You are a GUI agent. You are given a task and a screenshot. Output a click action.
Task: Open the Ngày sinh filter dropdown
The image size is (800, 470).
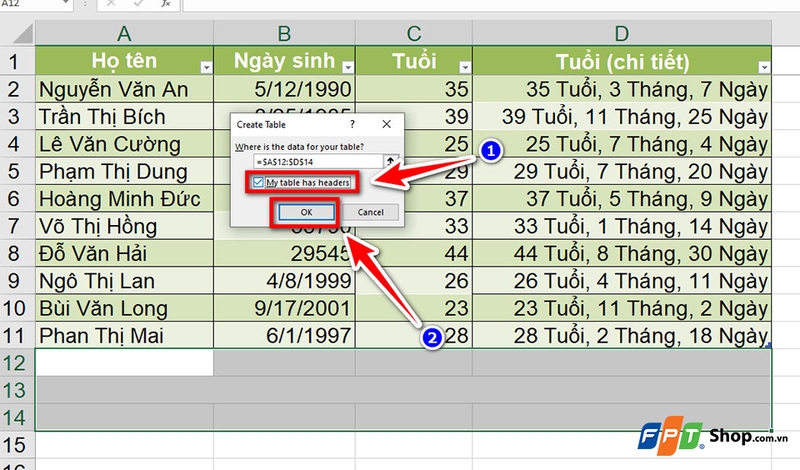[x=348, y=67]
